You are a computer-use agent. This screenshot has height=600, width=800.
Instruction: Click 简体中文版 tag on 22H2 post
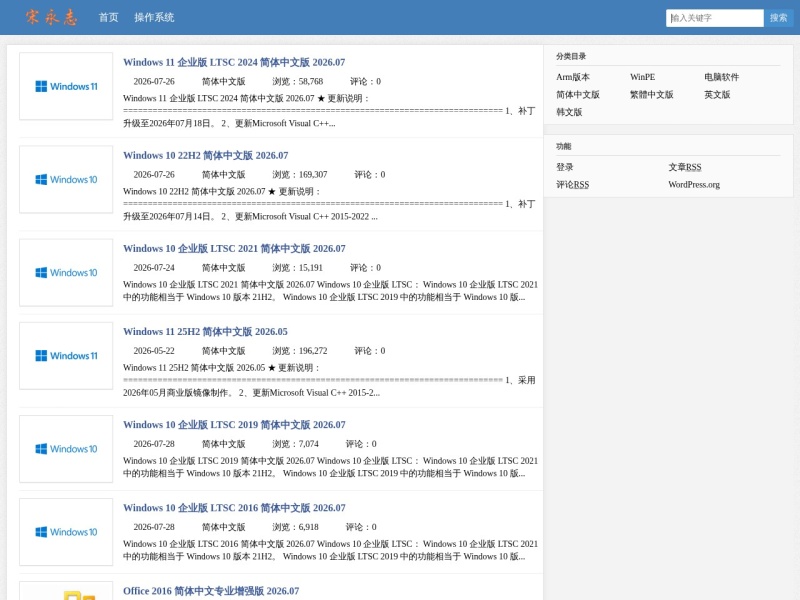tap(223, 174)
